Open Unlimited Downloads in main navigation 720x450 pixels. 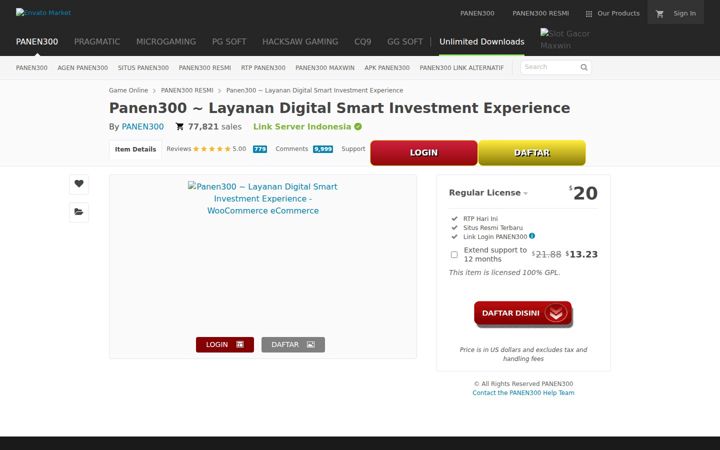[482, 42]
